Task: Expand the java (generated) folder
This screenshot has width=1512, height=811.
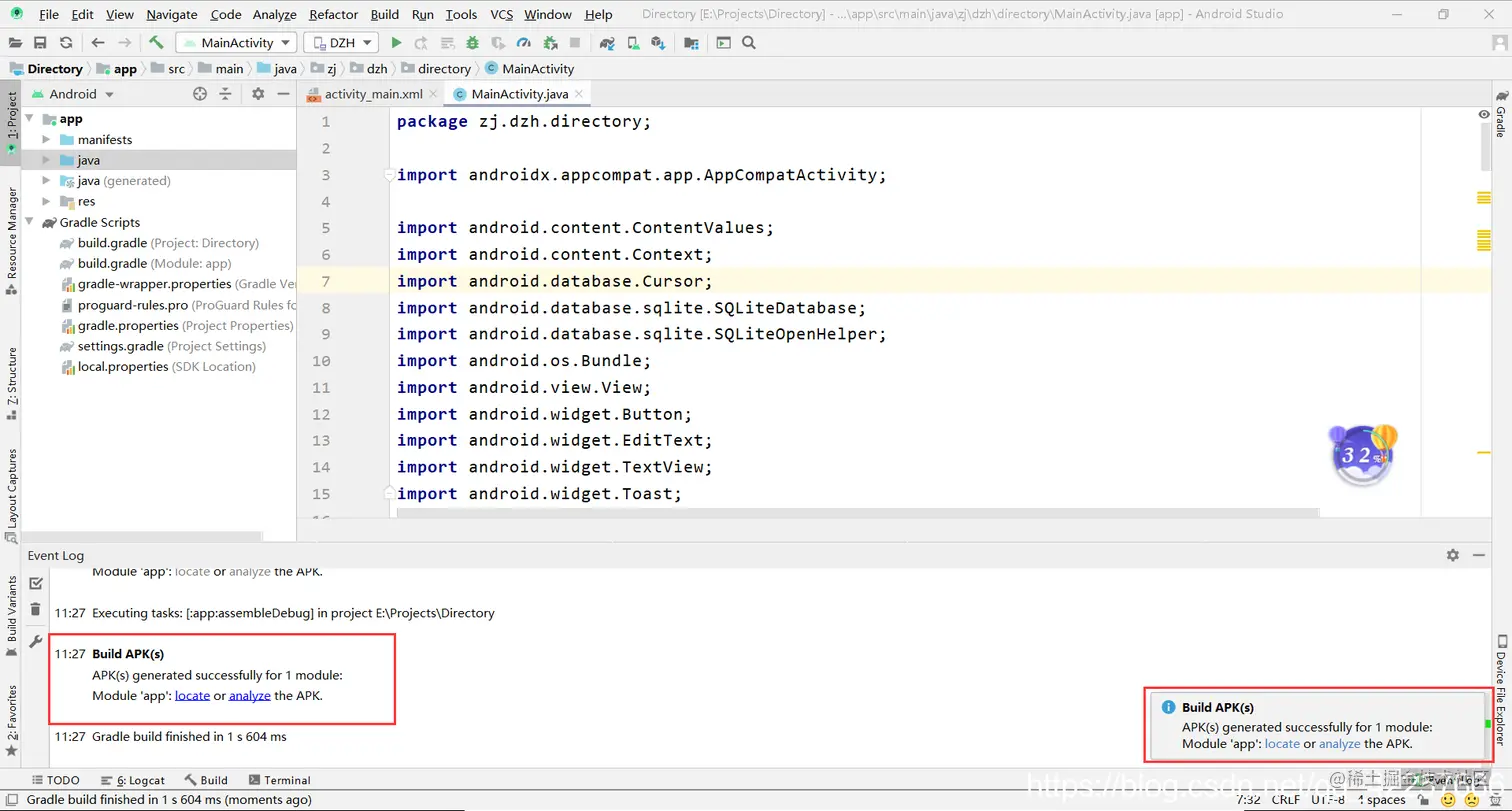Action: pos(46,181)
